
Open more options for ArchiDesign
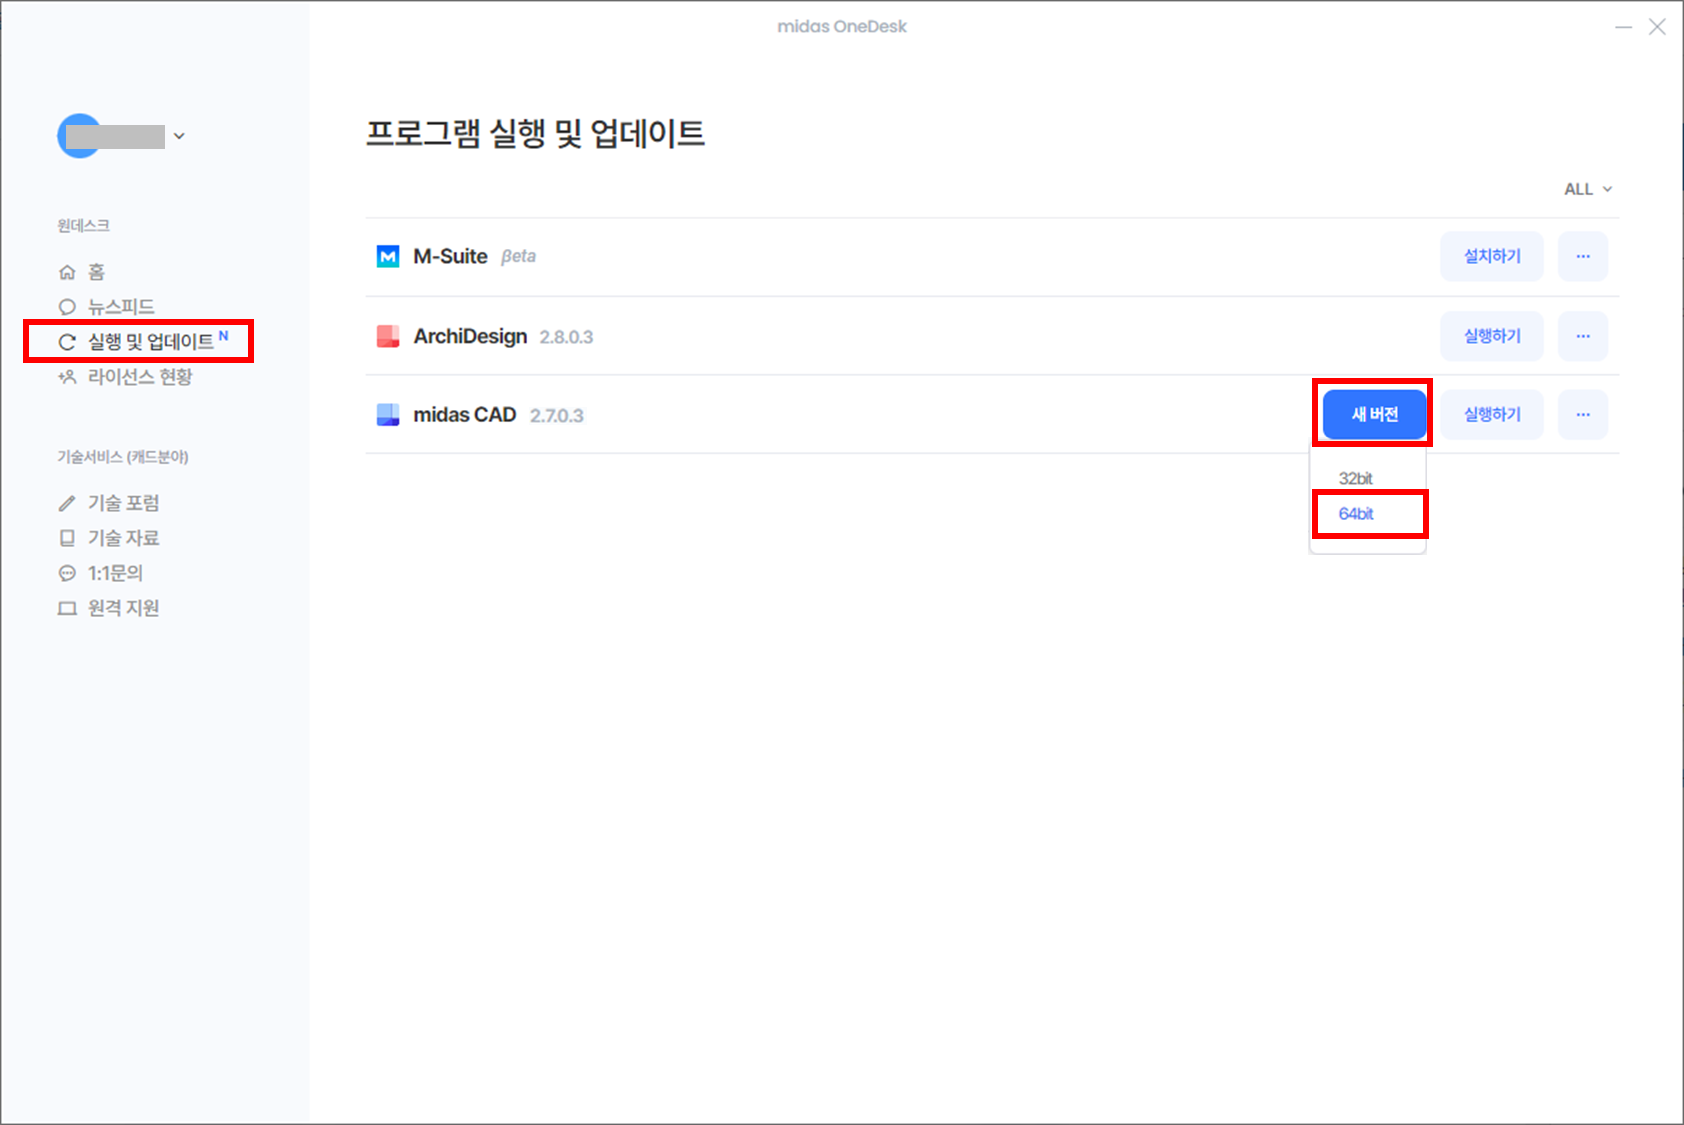click(x=1583, y=336)
